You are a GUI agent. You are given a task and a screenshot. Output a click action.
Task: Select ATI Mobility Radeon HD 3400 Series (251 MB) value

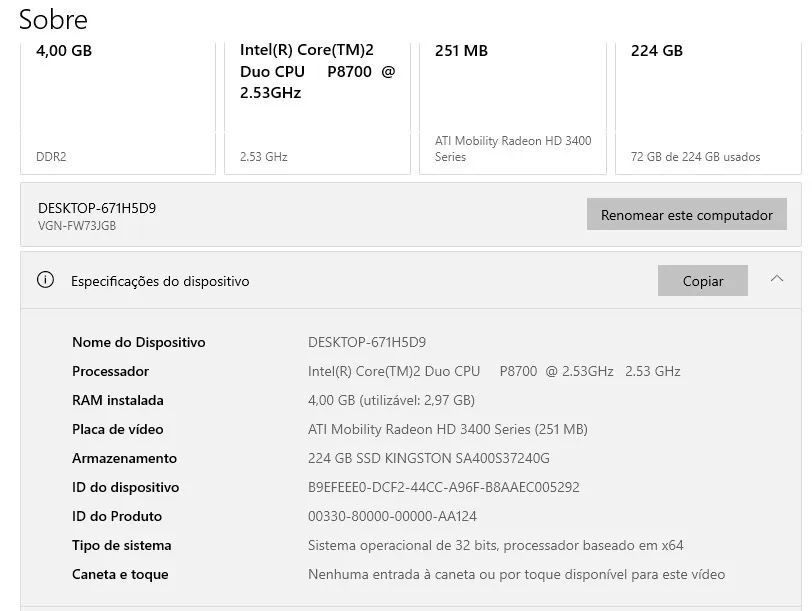point(447,429)
